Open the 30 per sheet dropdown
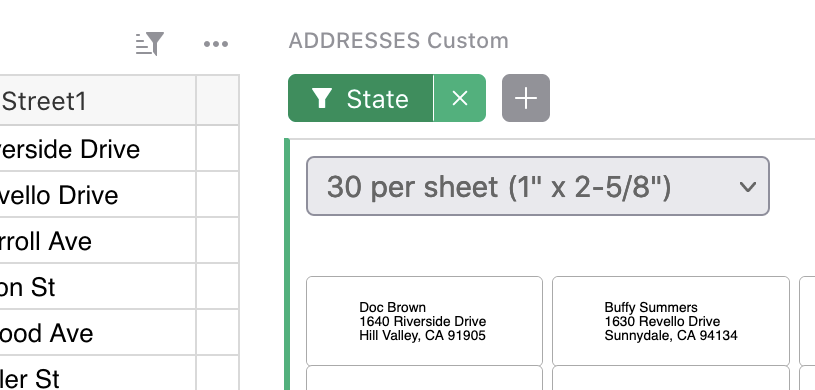Screen dimensions: 815x390 [x=537, y=186]
